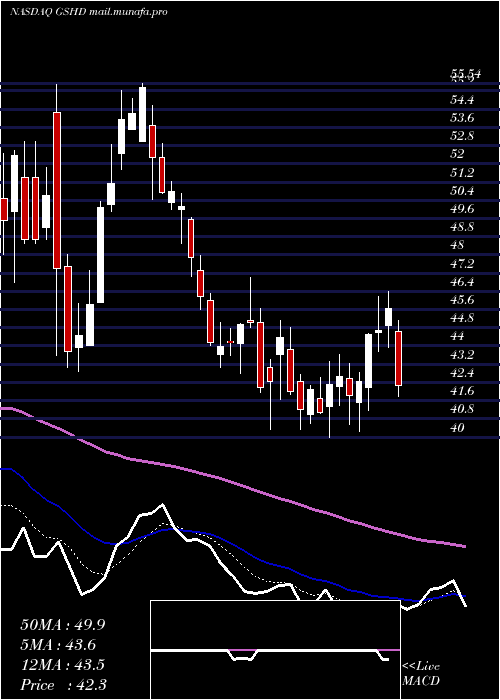The height and width of the screenshot is (700, 500).
Task: Click the NASDAQ GSHD mail.munafa.pro title text
Action: pyautogui.click(x=89, y=12)
